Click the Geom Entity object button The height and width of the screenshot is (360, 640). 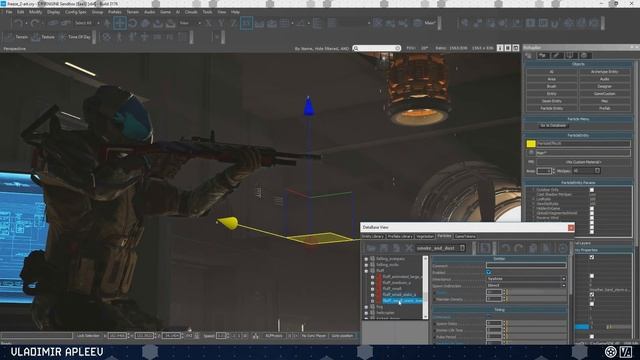click(x=551, y=101)
